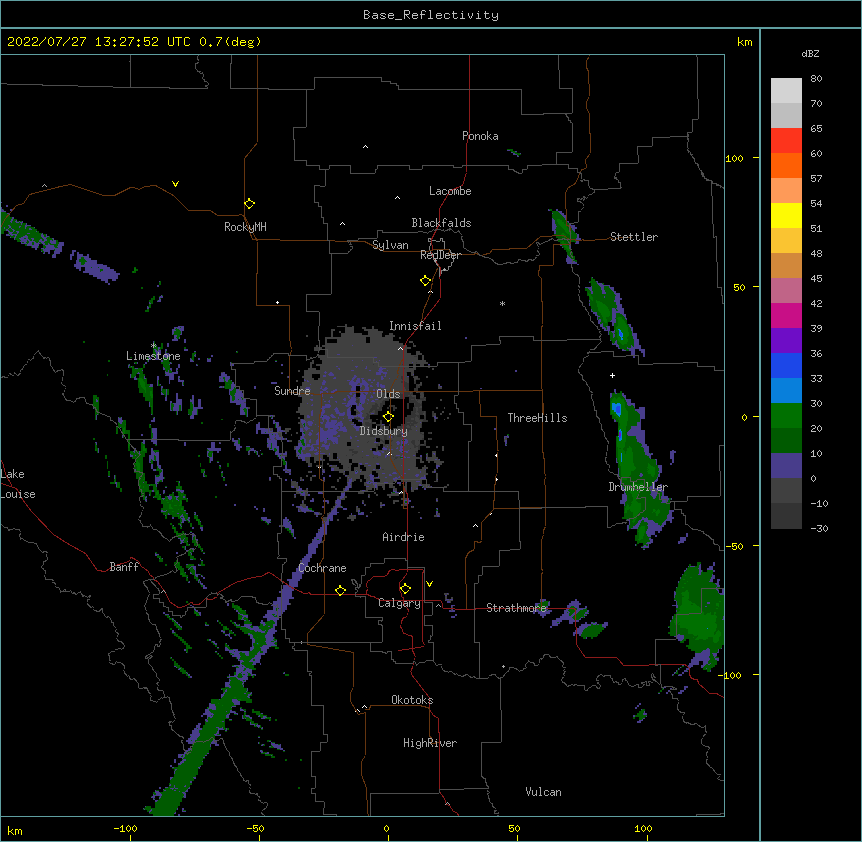Screen dimensions: 862x842
Task: Click the Lake Louise label
Action: coord(18,484)
